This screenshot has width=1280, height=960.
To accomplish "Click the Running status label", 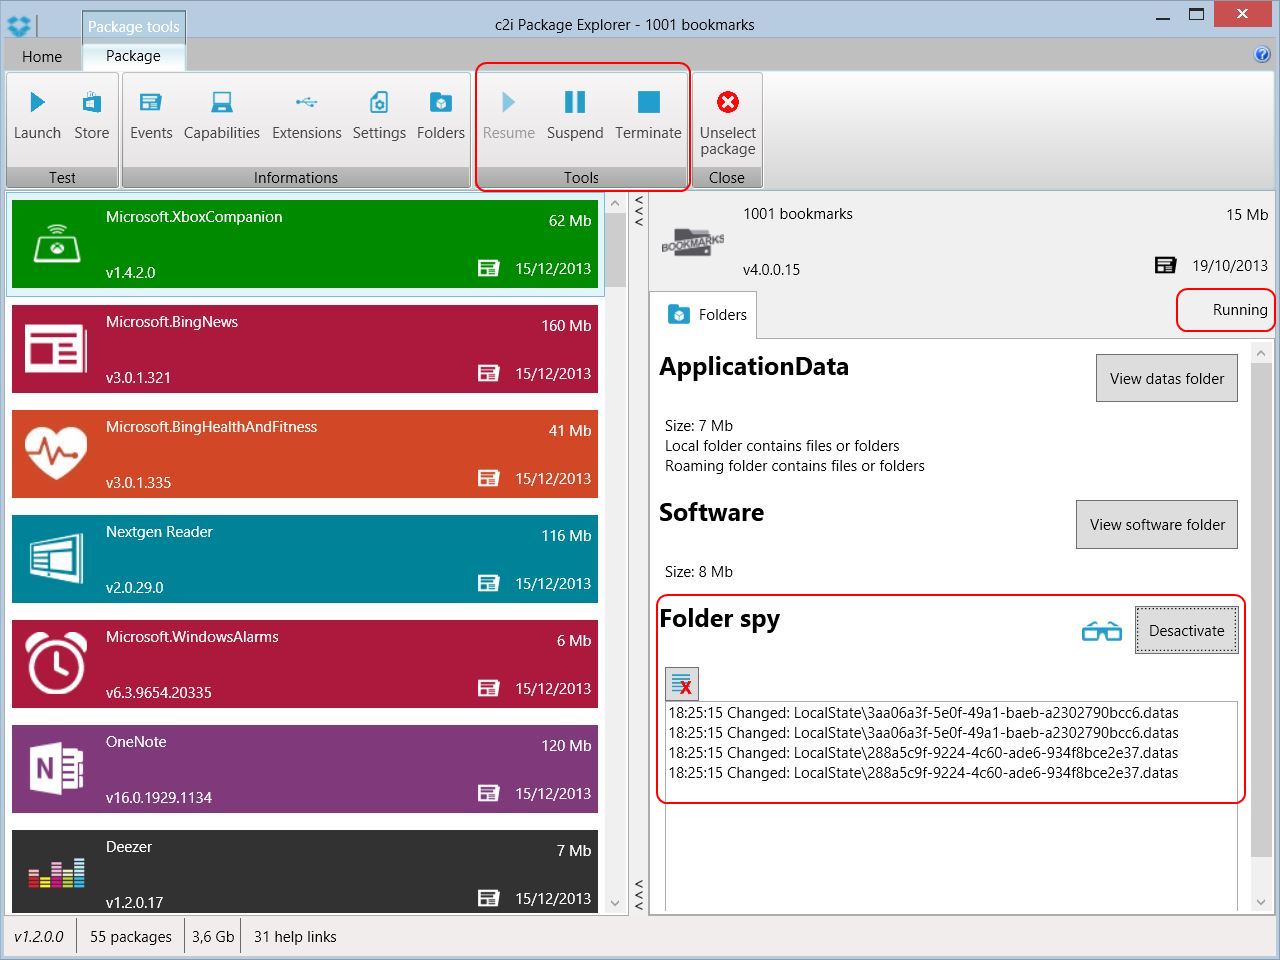I will coord(1240,310).
